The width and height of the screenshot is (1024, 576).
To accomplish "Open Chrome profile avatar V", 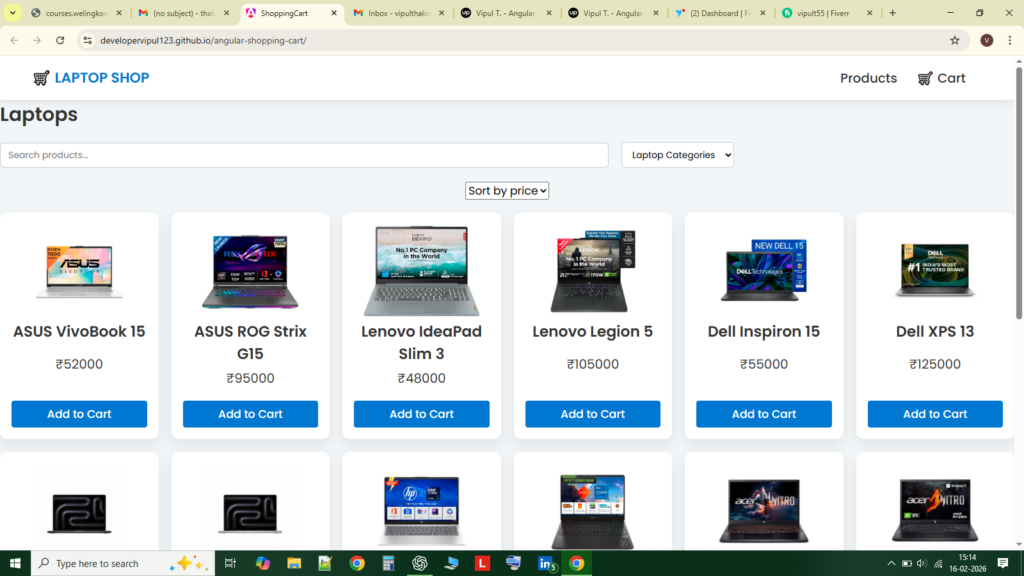I will 987,40.
